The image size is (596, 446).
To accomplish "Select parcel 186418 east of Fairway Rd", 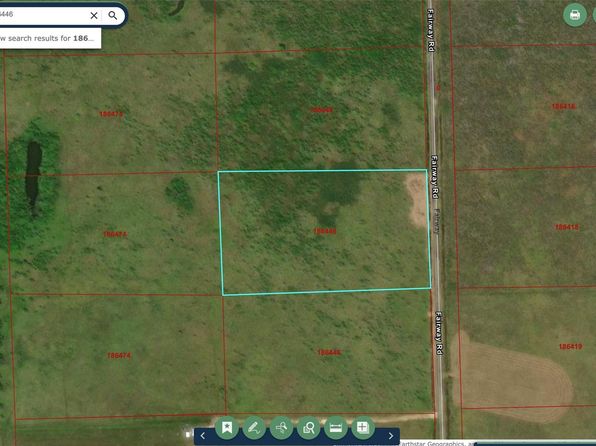I will tap(567, 227).
